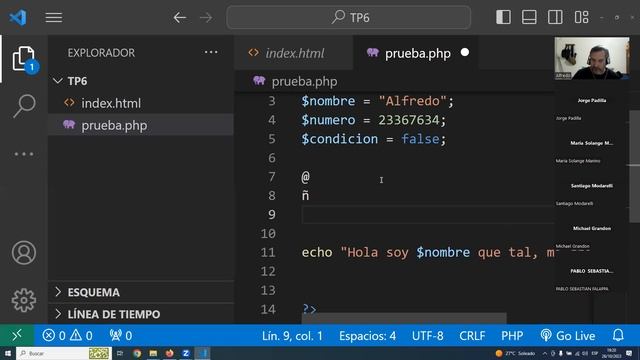Open the Search view in the activity bar
The image size is (640, 360).
pyautogui.click(x=24, y=105)
